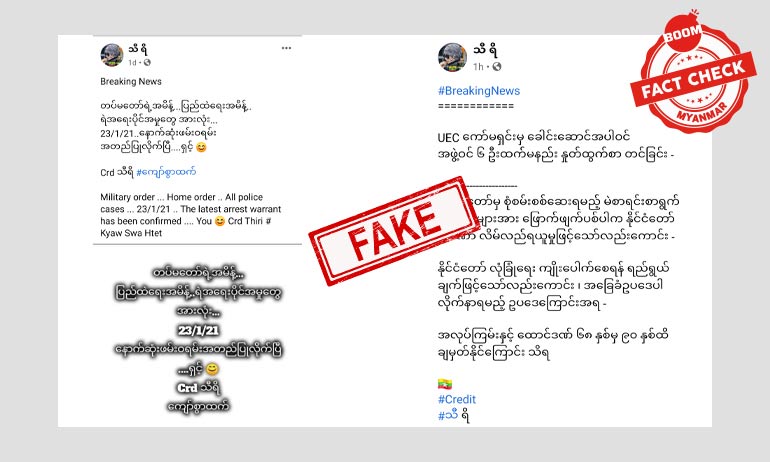The width and height of the screenshot is (770, 462).
Task: Click the English translation text block
Action: tap(191, 215)
